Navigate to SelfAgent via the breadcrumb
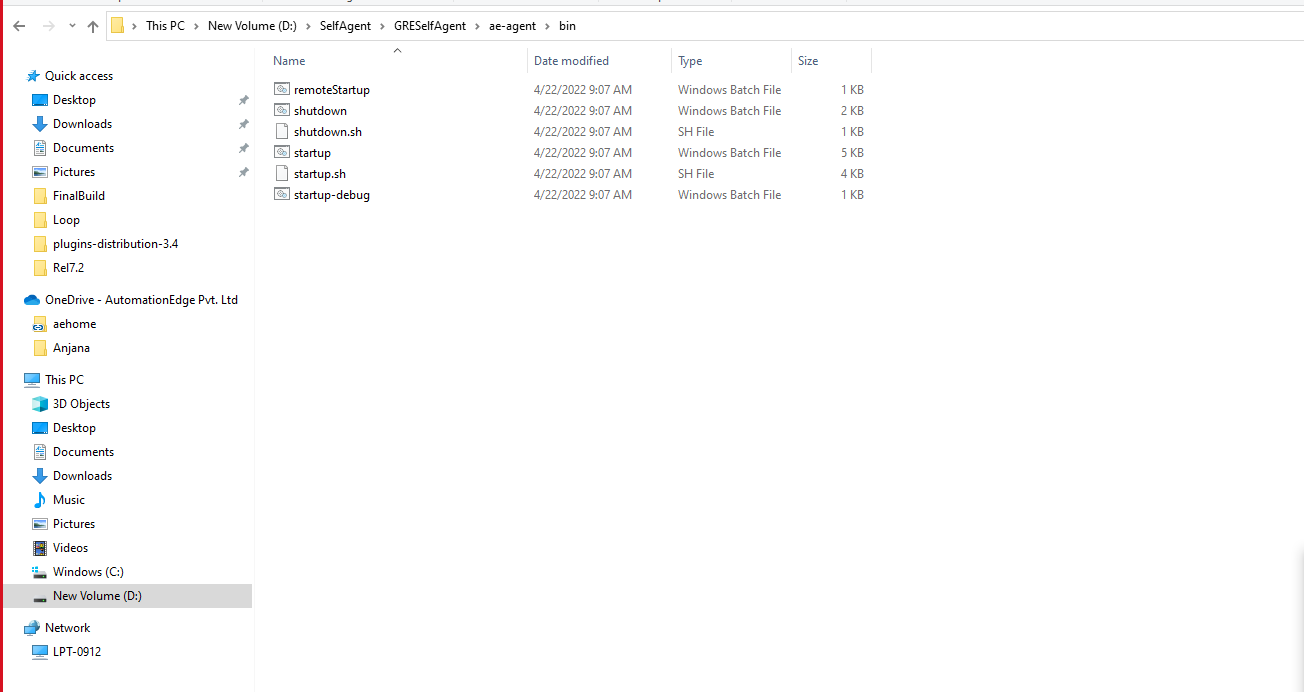1304x692 pixels. (x=344, y=25)
